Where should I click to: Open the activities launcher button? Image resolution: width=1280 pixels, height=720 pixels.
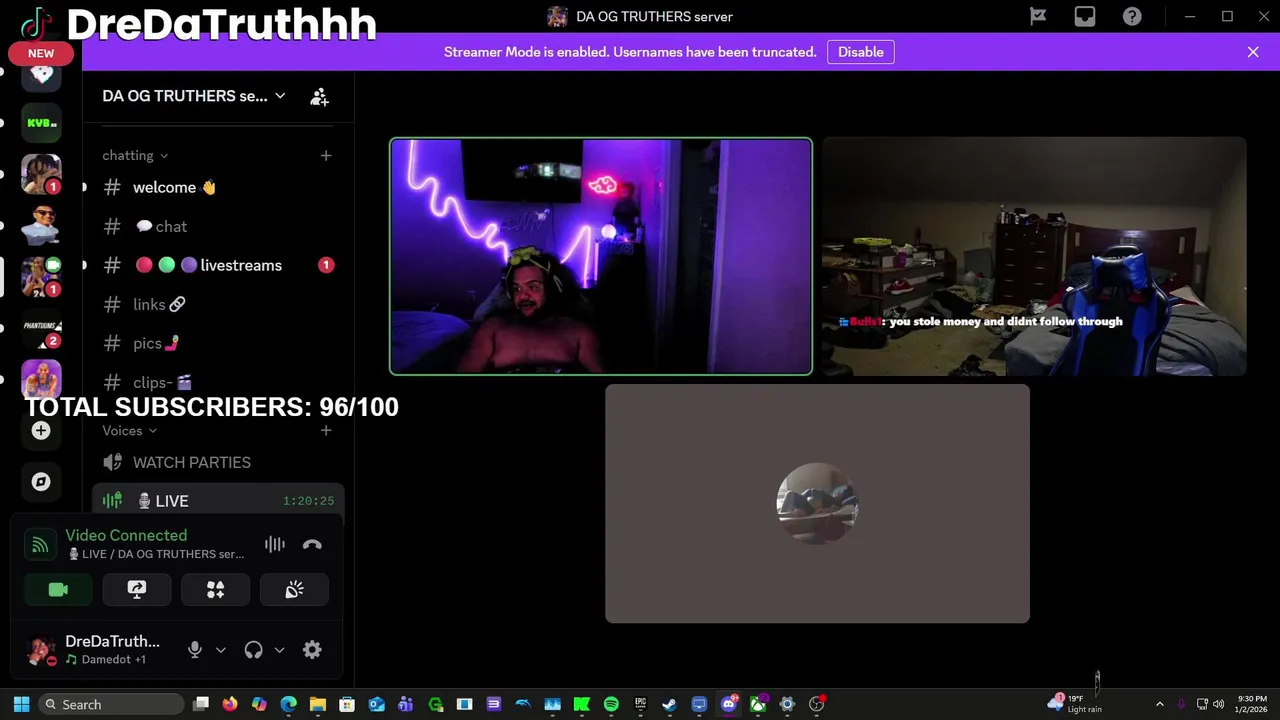pyautogui.click(x=215, y=590)
